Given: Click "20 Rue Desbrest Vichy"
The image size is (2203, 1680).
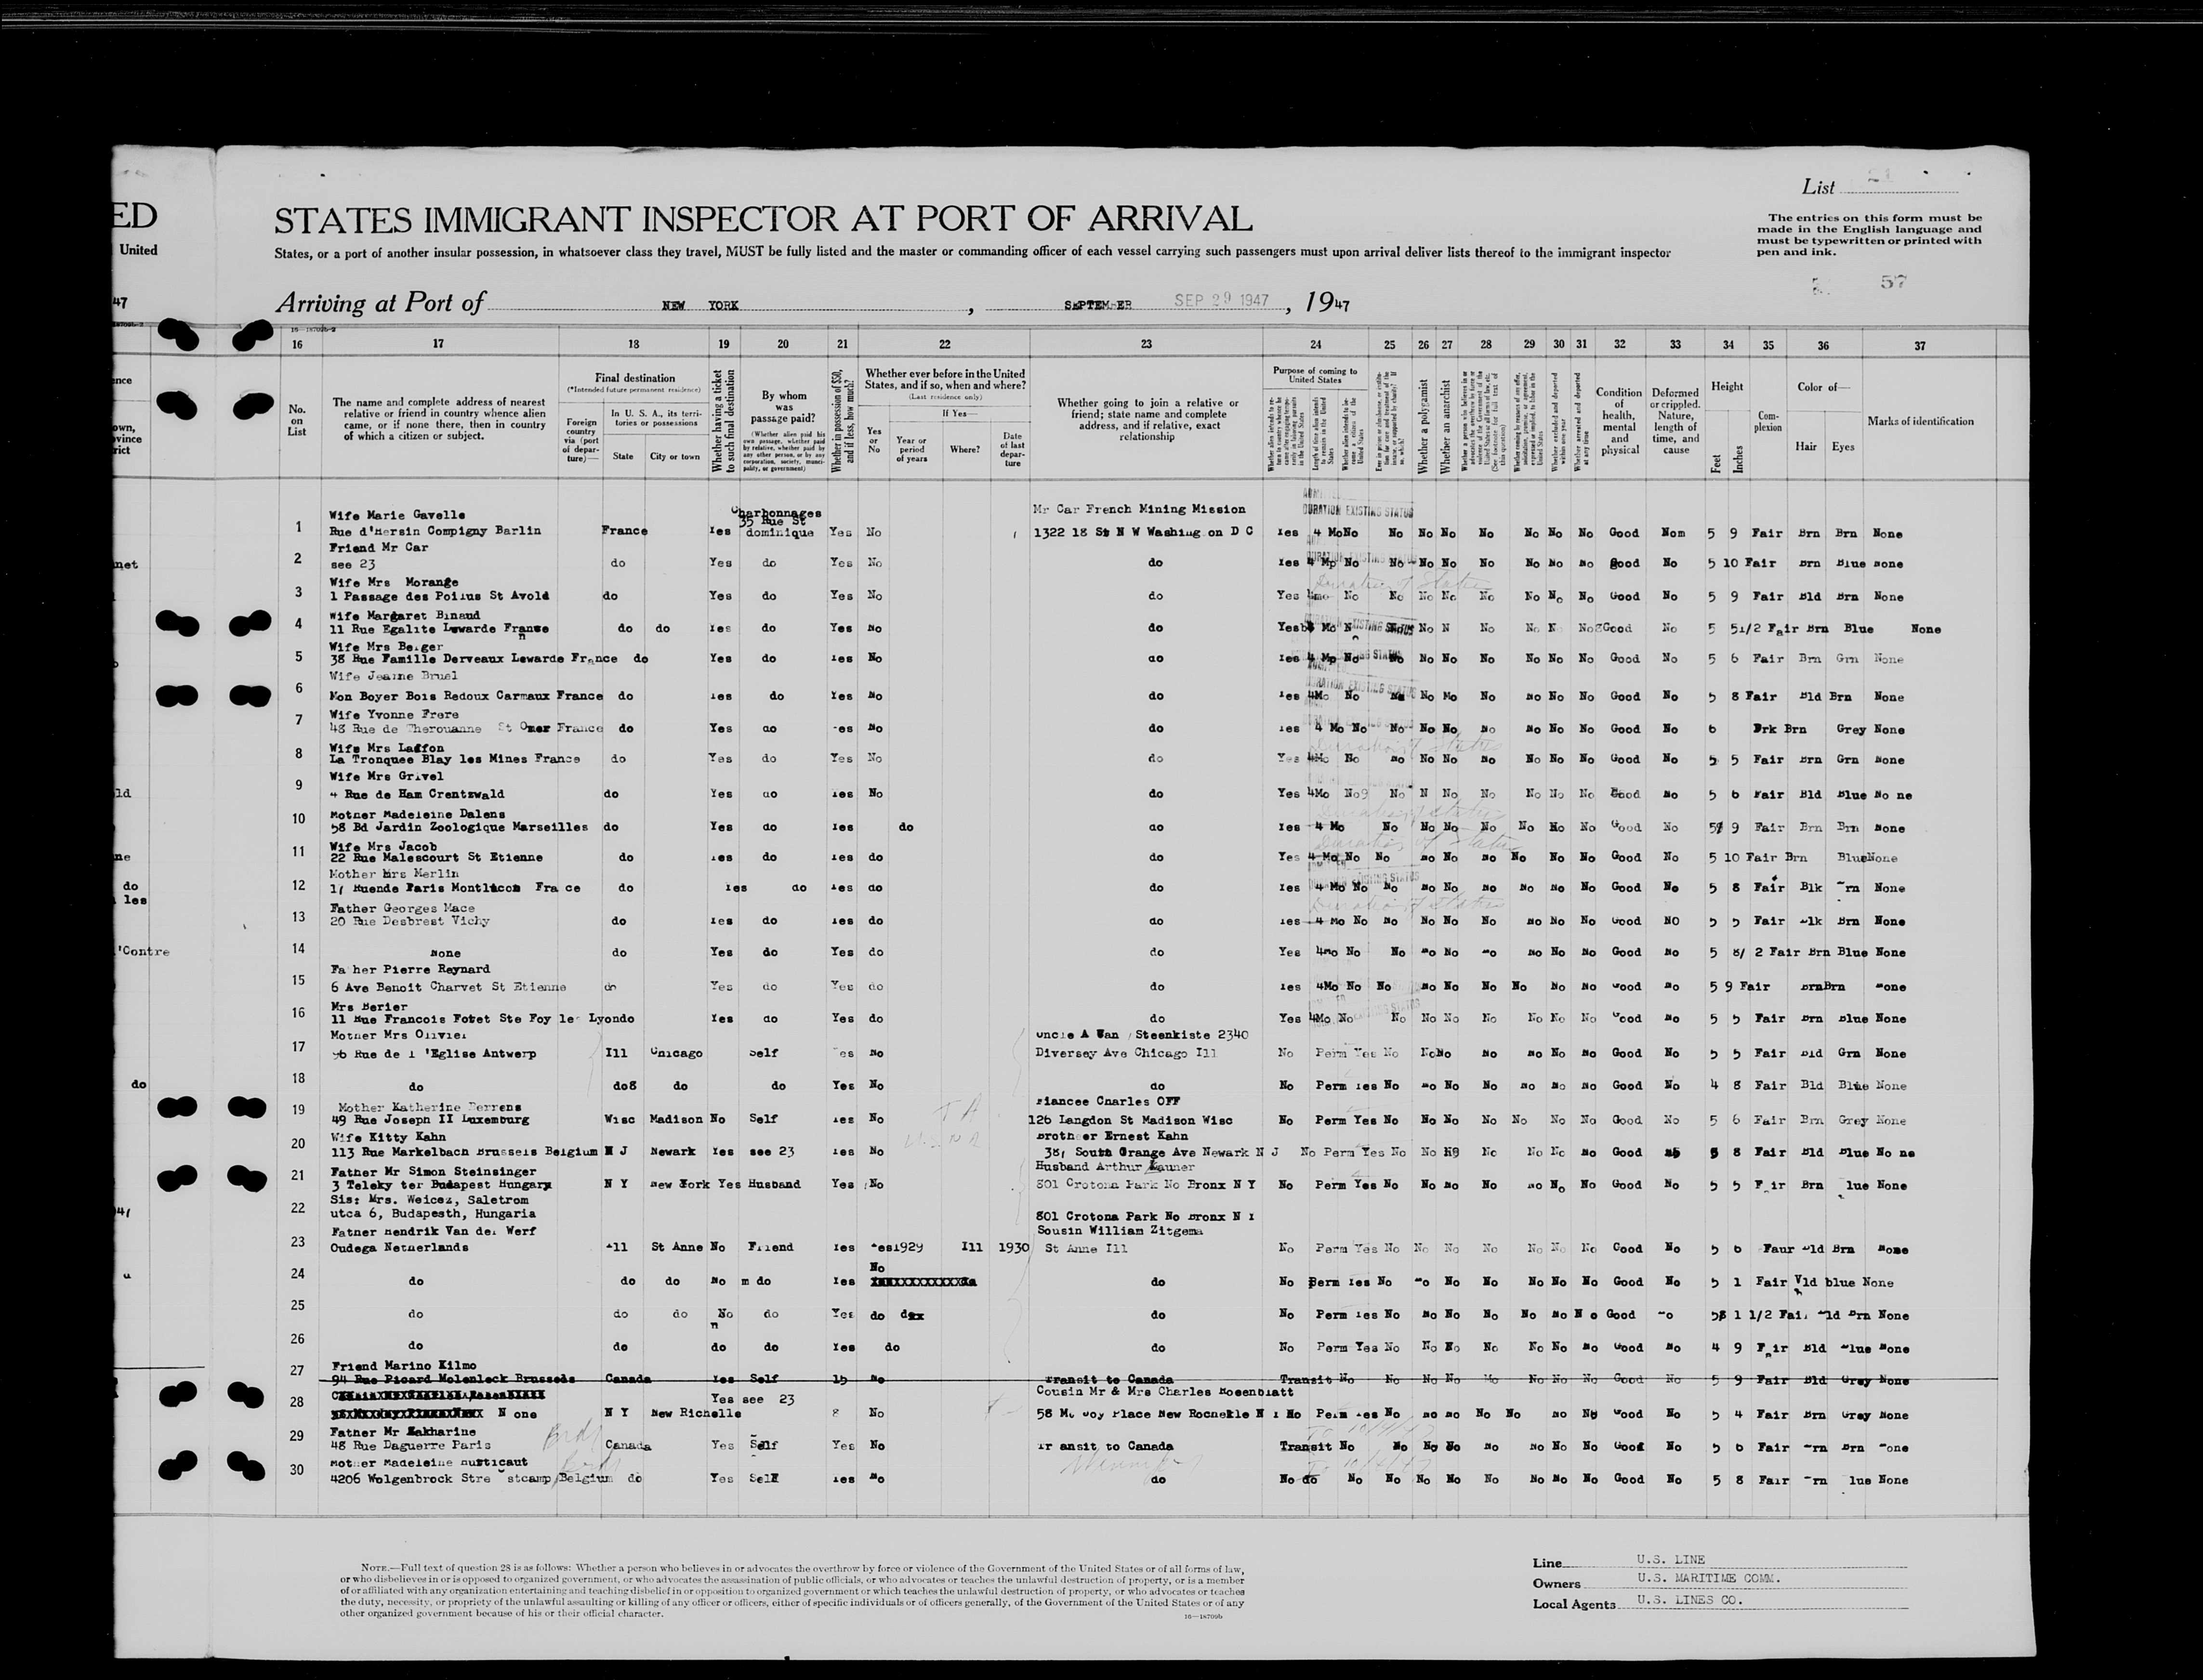Looking at the screenshot, I should click(x=409, y=921).
